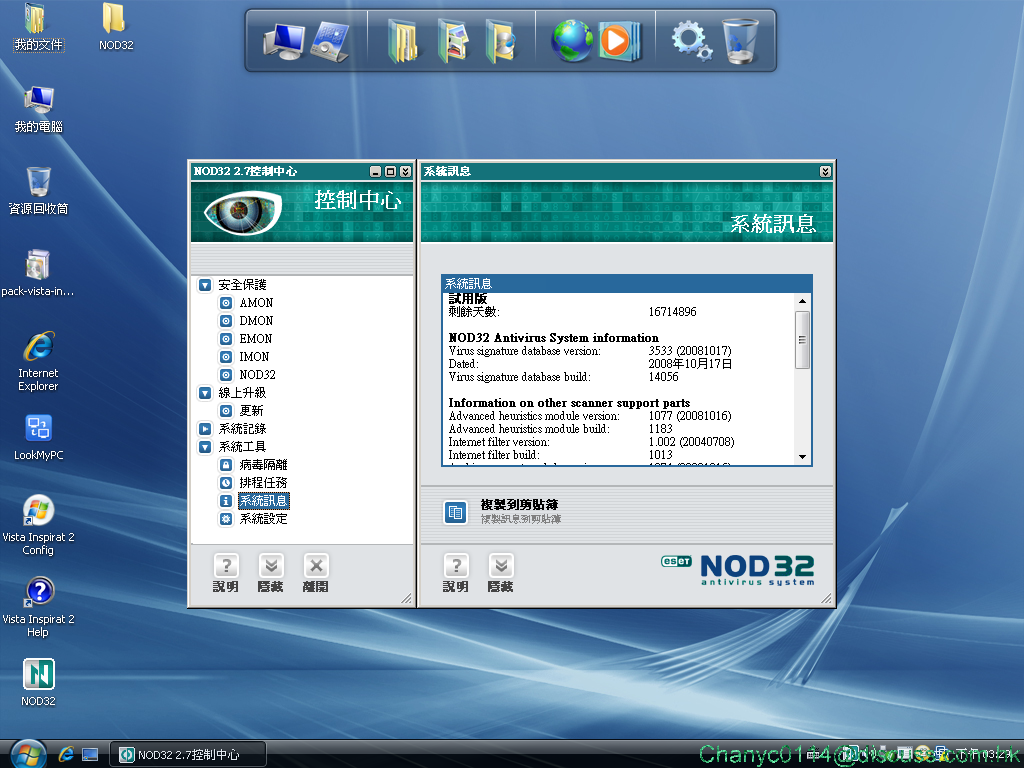
Task: Click 複製到剪貼簿 label
Action: click(519, 505)
